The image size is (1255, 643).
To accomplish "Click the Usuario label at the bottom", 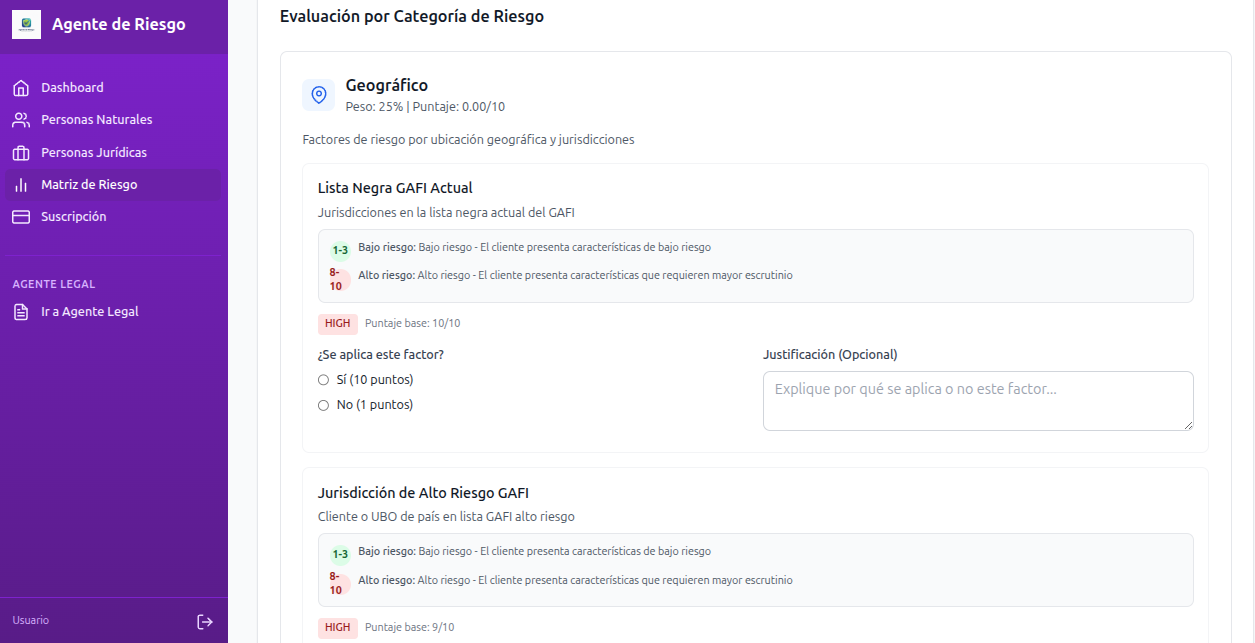I will pos(30,620).
